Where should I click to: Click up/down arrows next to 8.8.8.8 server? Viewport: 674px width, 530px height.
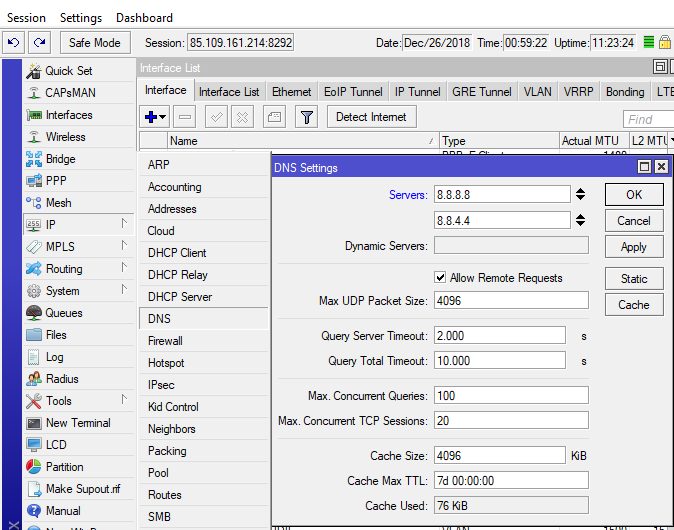coord(580,194)
